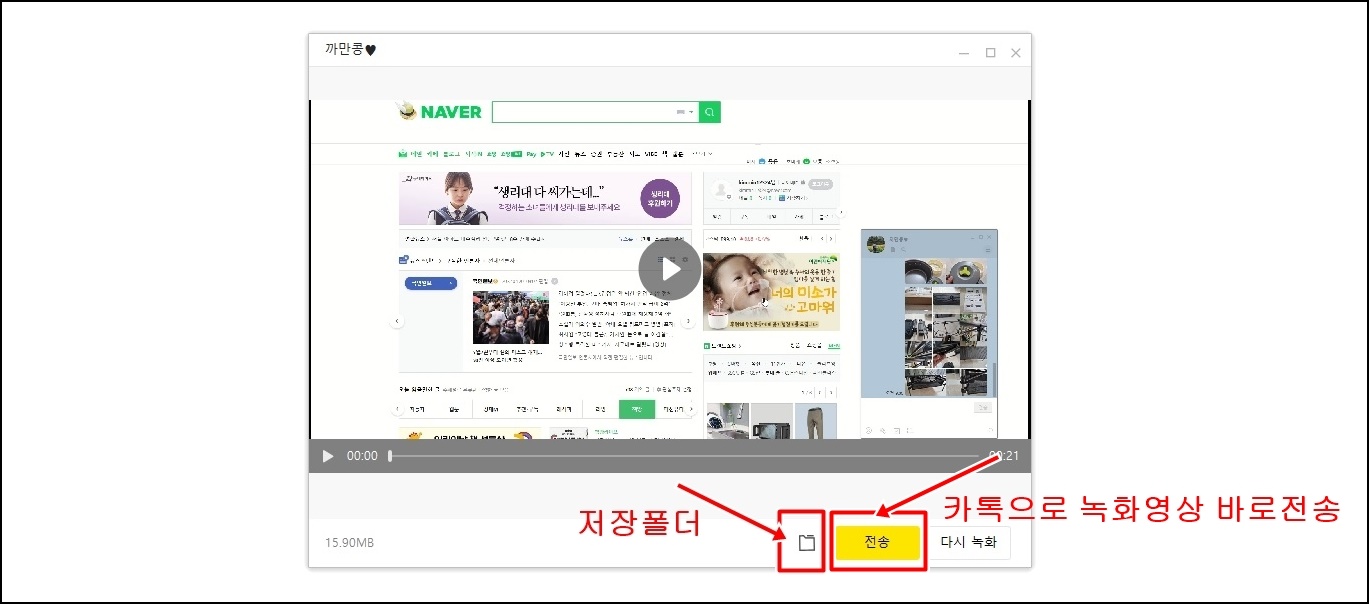Click the video seek bar track

pyautogui.click(x=684, y=456)
